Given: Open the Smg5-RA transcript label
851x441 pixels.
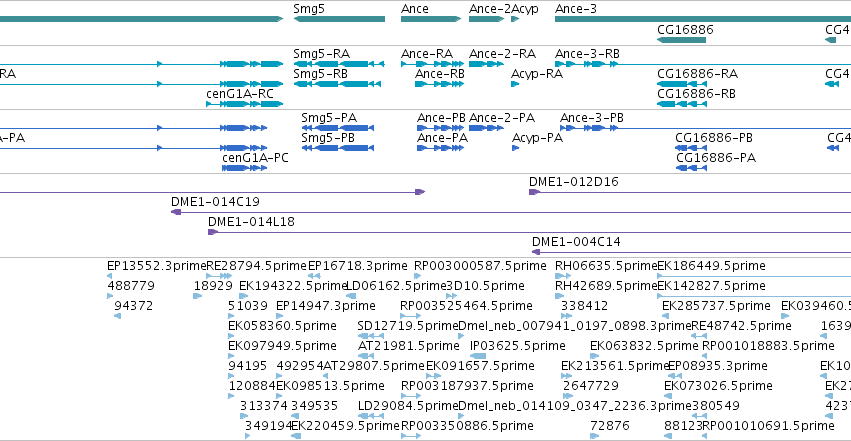Looking at the screenshot, I should [321, 54].
